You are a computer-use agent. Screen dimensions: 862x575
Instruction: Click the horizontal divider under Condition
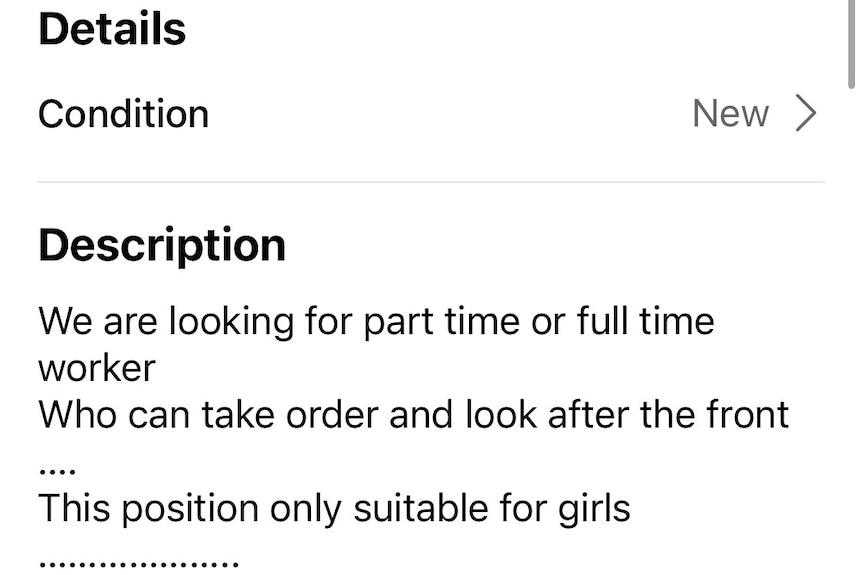click(x=431, y=181)
